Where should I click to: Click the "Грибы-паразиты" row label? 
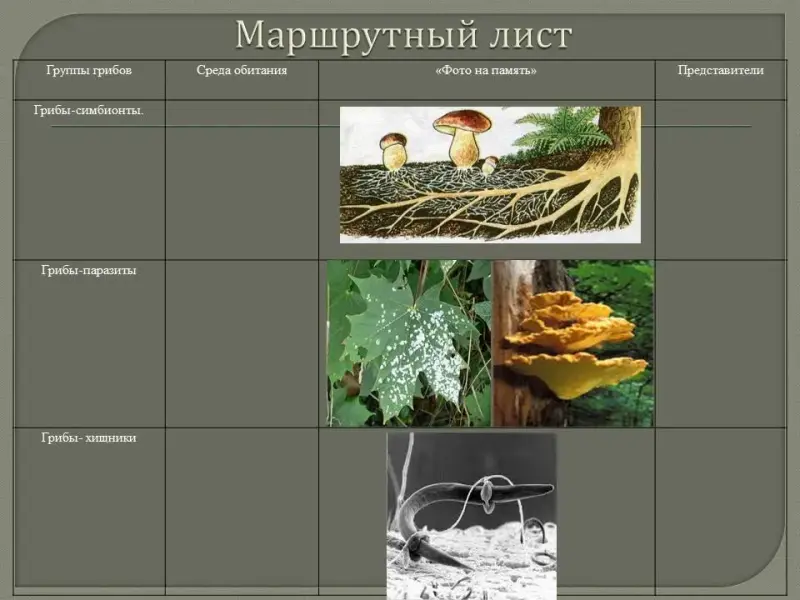[89, 271]
